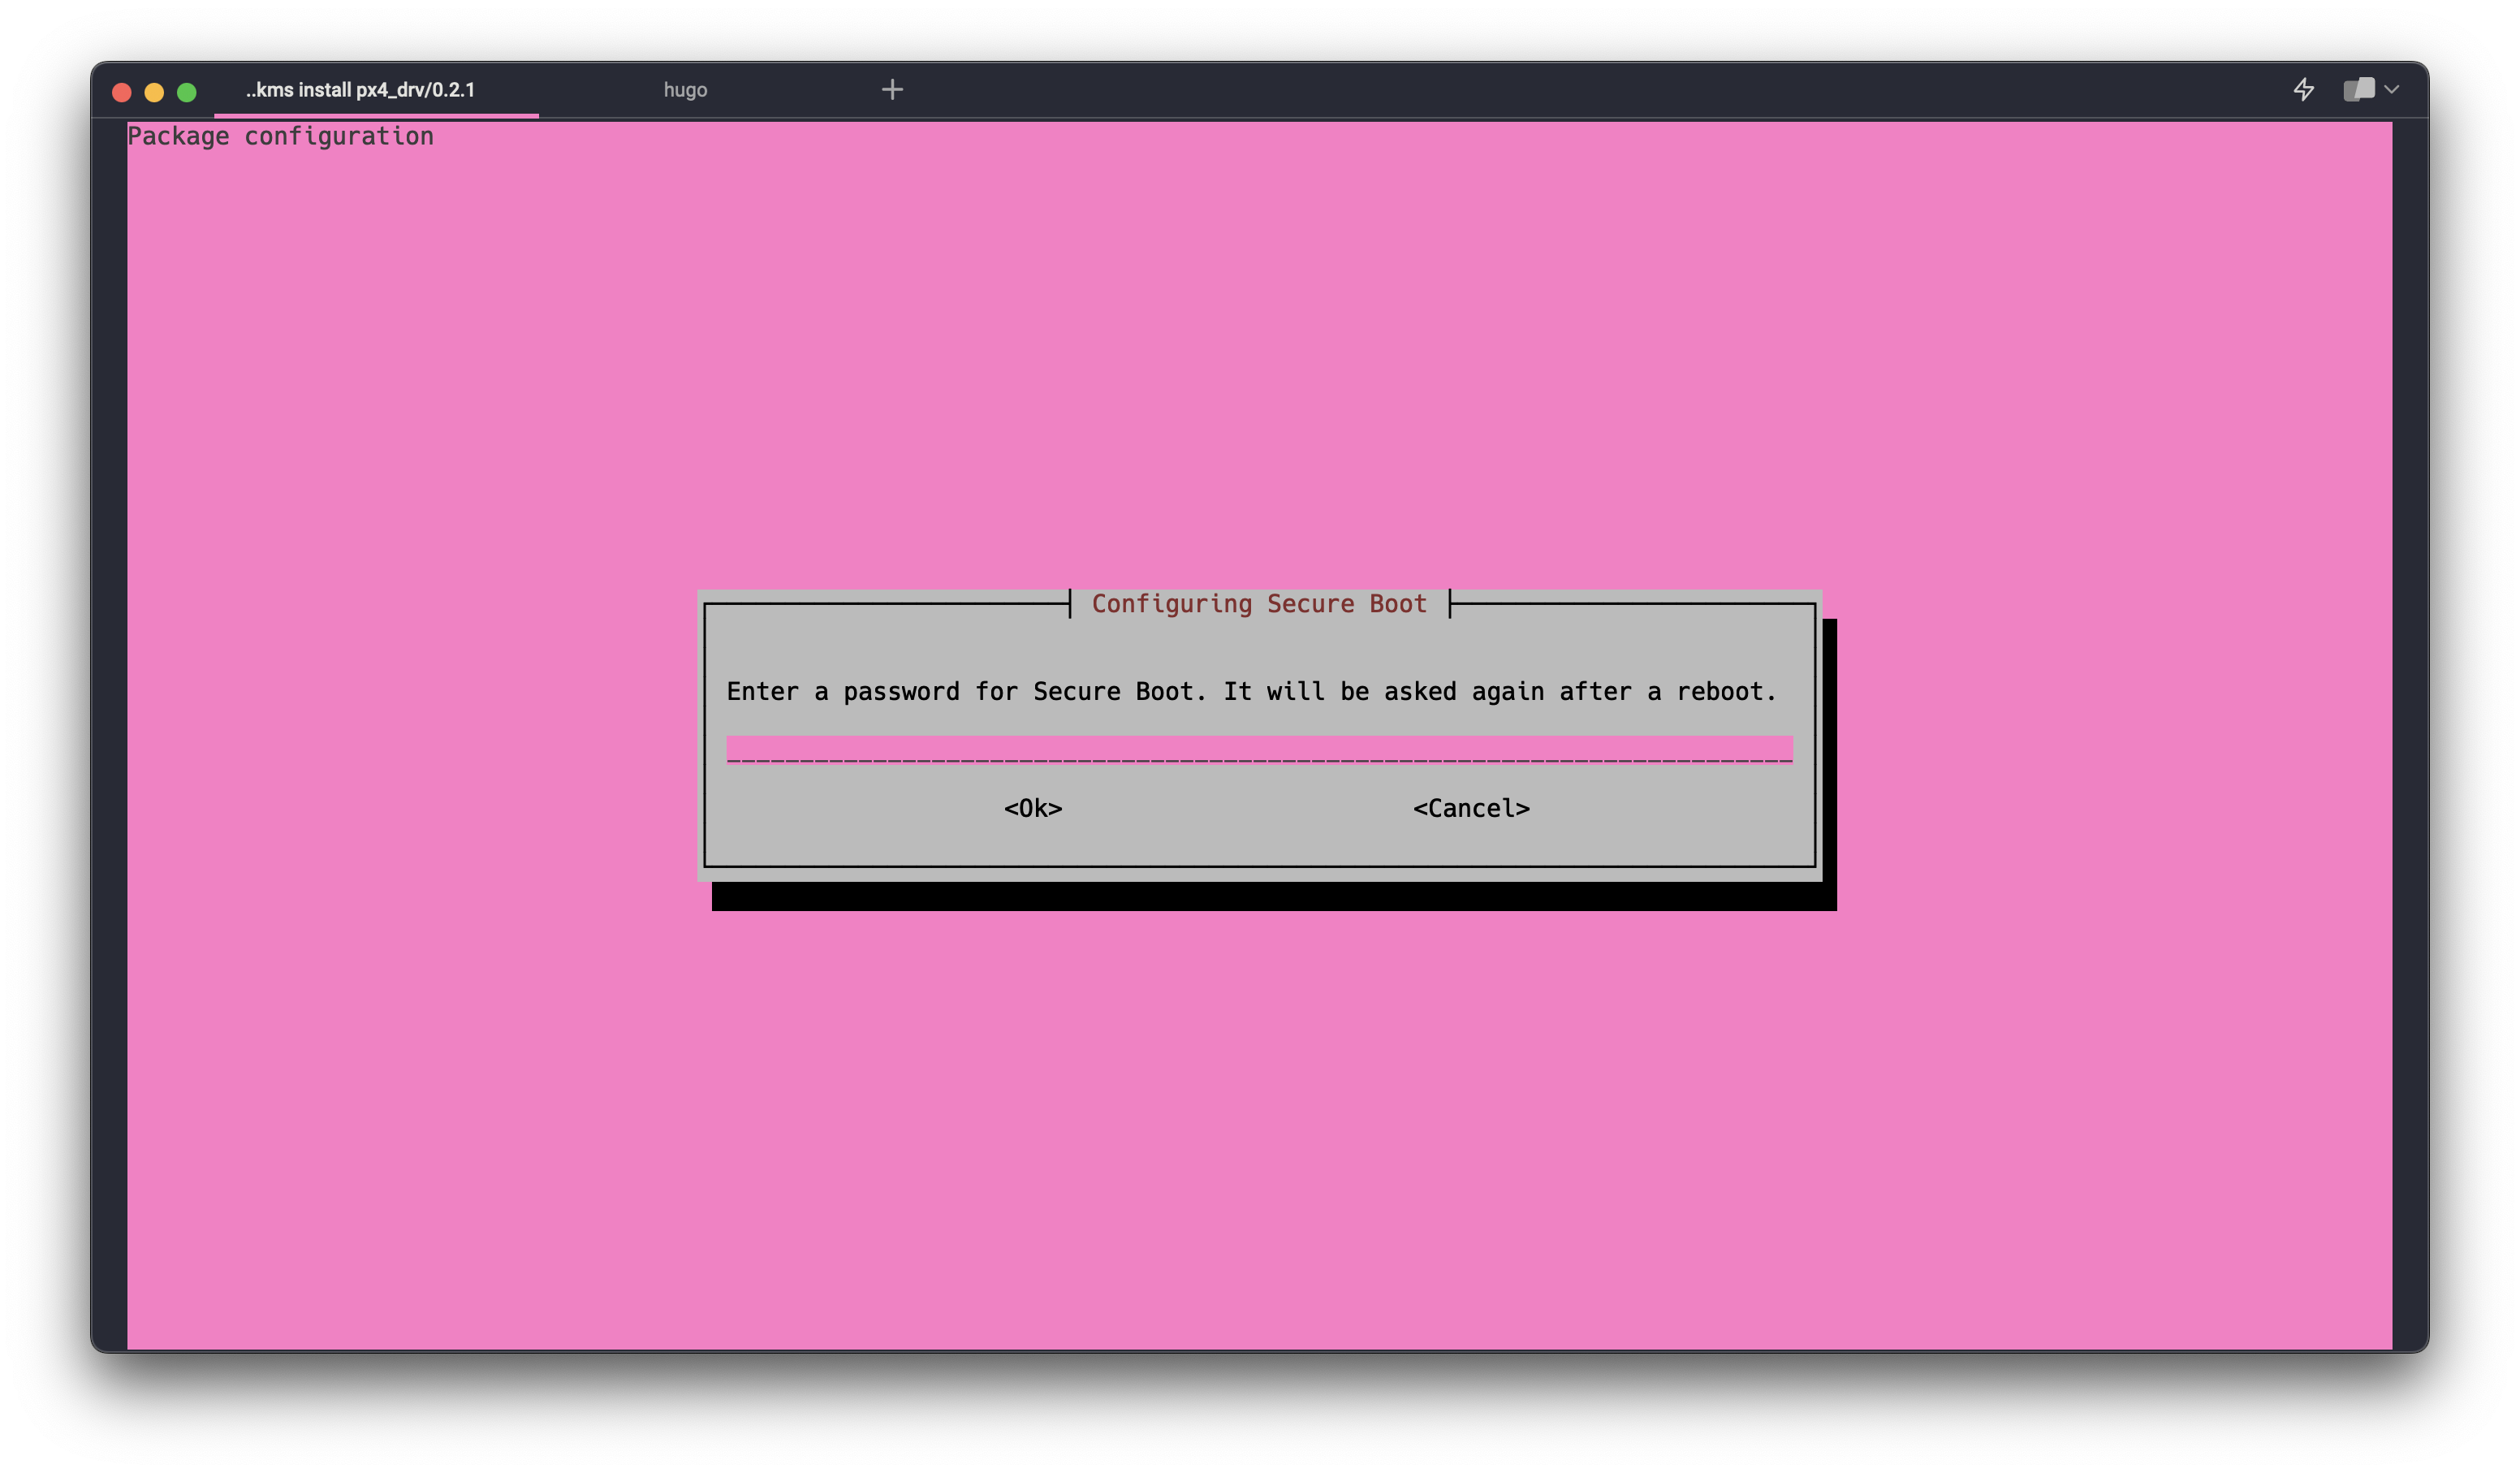2520x1473 pixels.
Task: Click the red close window button
Action: click(122, 92)
